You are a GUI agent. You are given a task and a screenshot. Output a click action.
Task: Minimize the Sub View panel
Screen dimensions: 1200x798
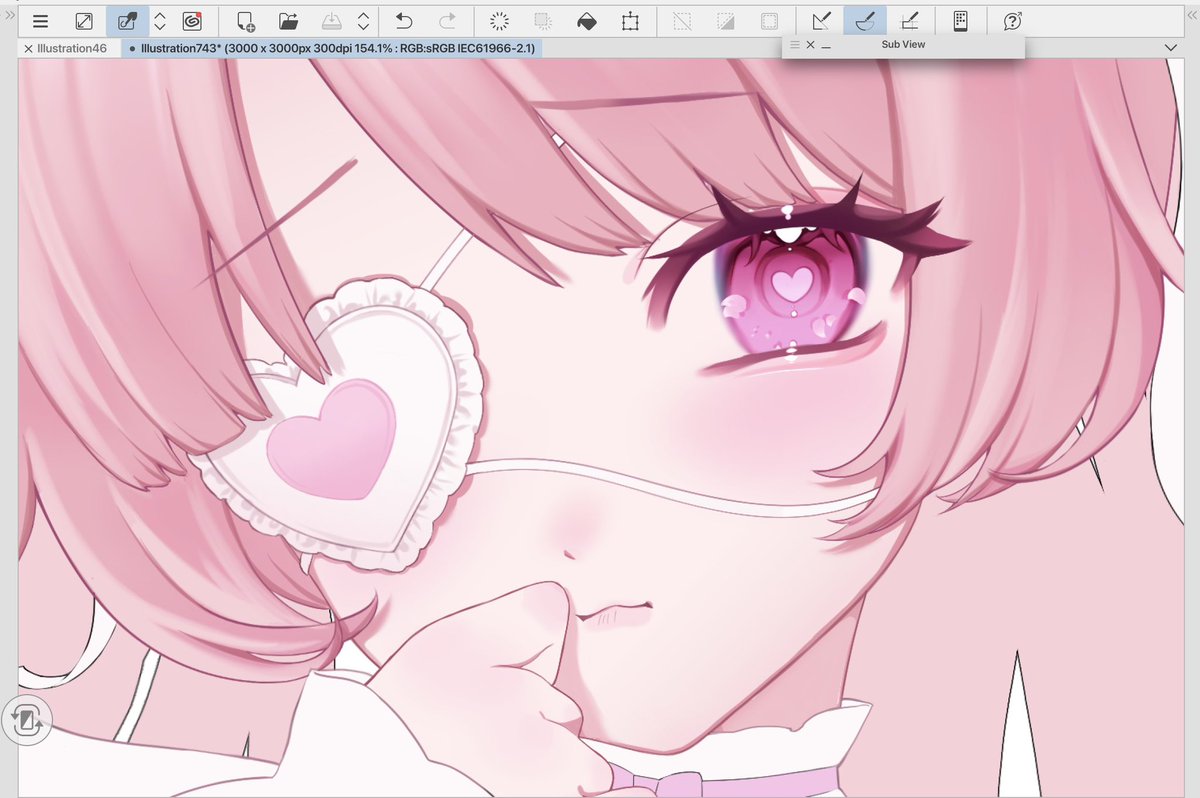(x=827, y=45)
